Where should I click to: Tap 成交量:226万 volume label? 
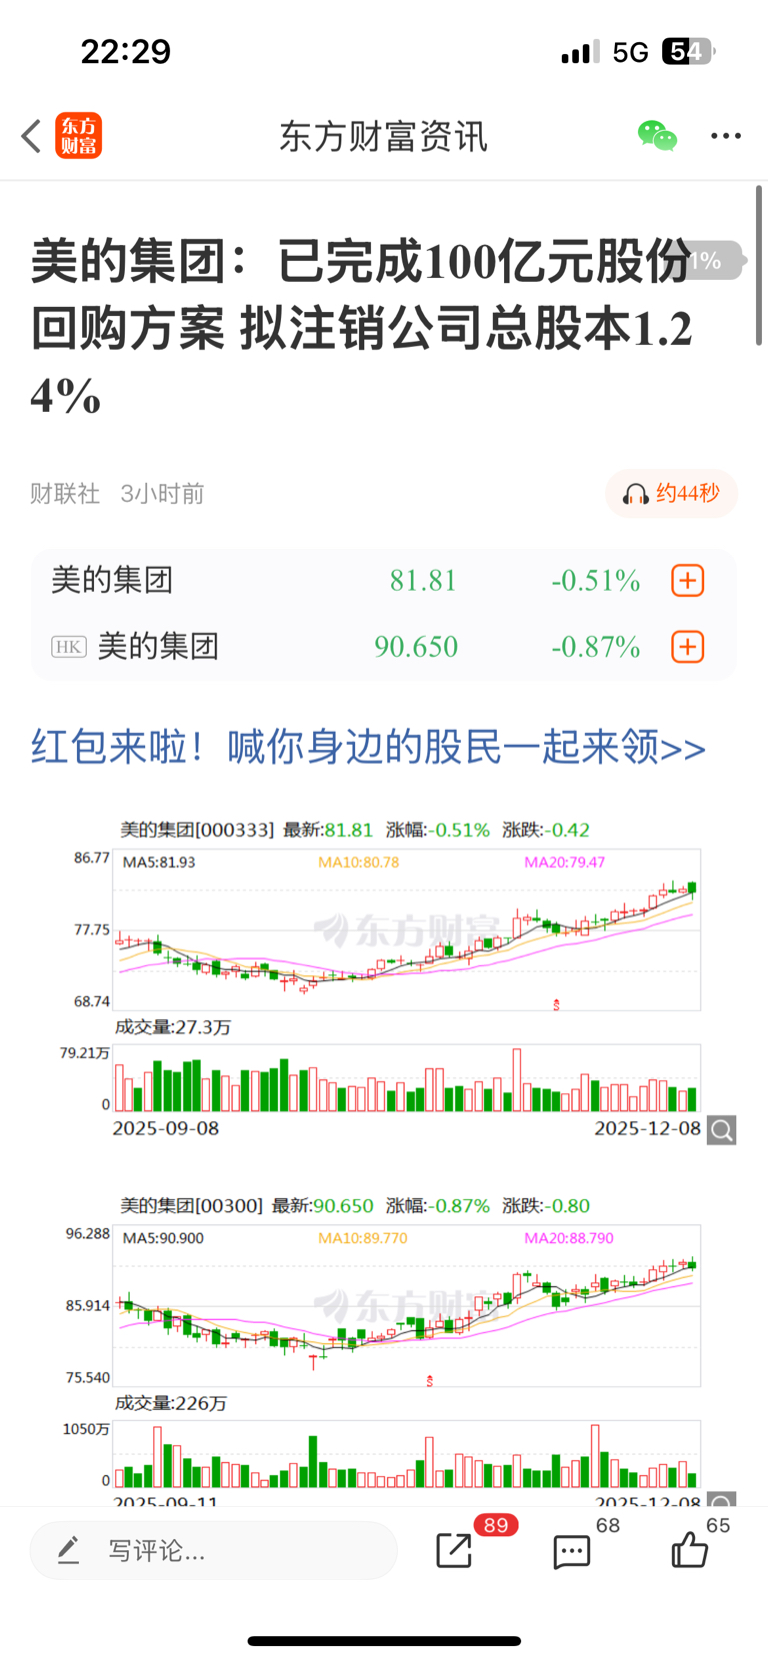tap(170, 1403)
